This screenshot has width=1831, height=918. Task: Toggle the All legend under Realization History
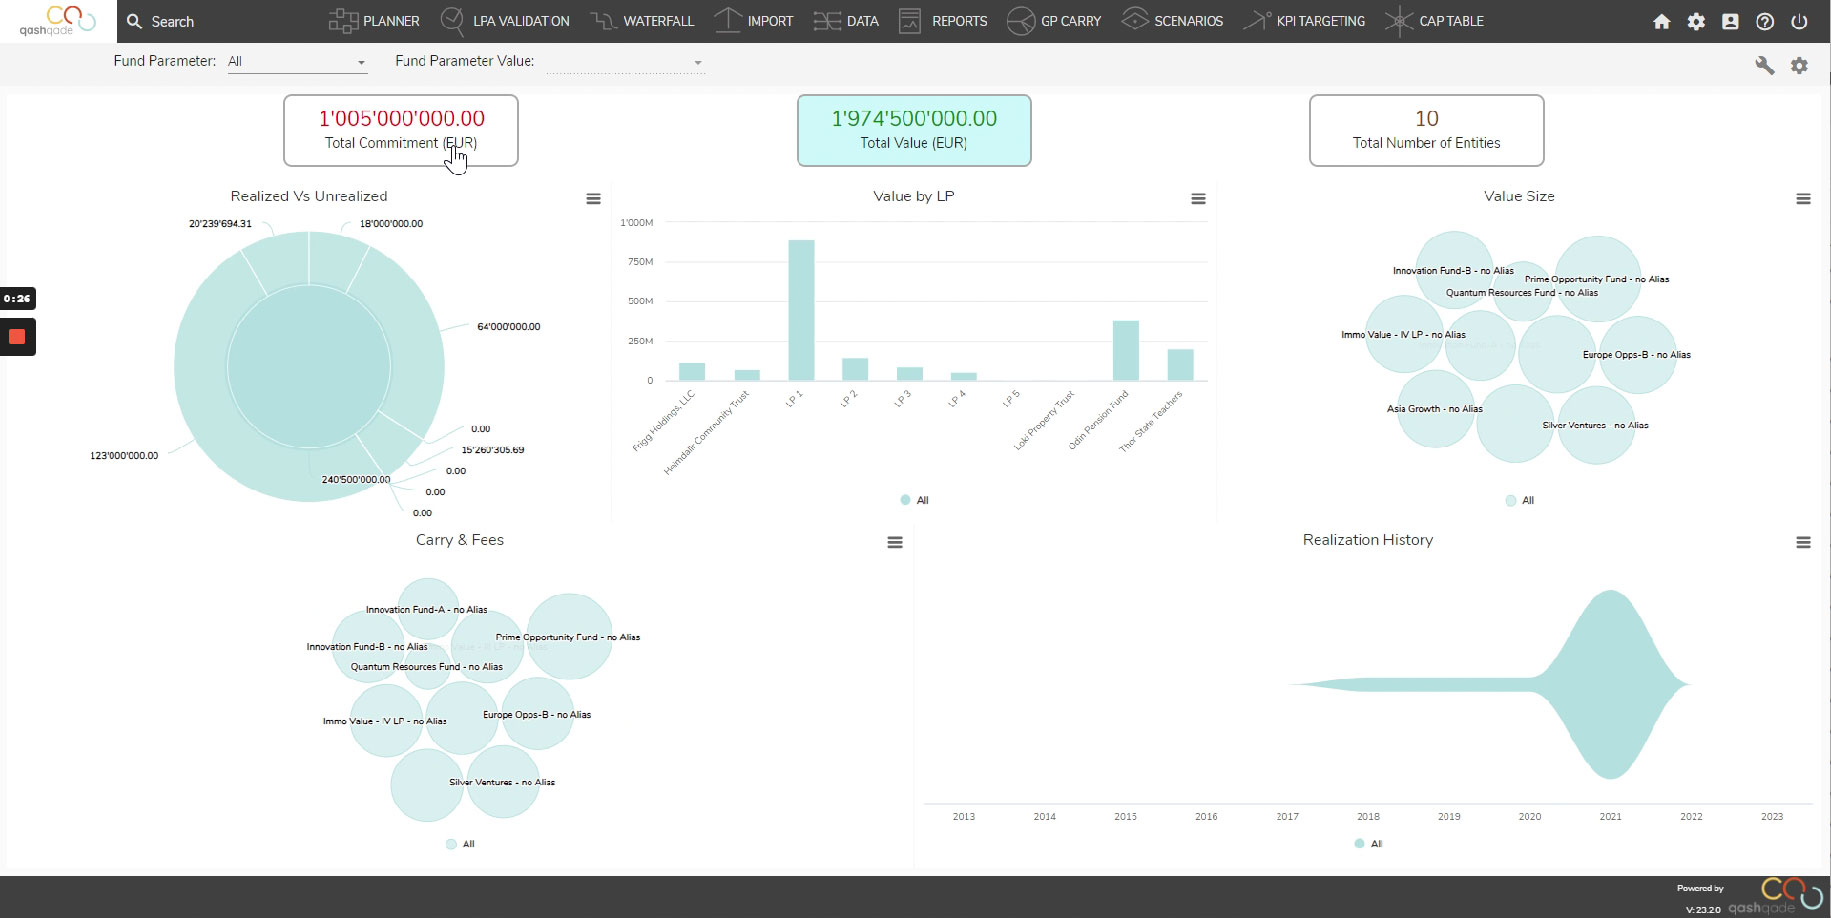point(1369,844)
